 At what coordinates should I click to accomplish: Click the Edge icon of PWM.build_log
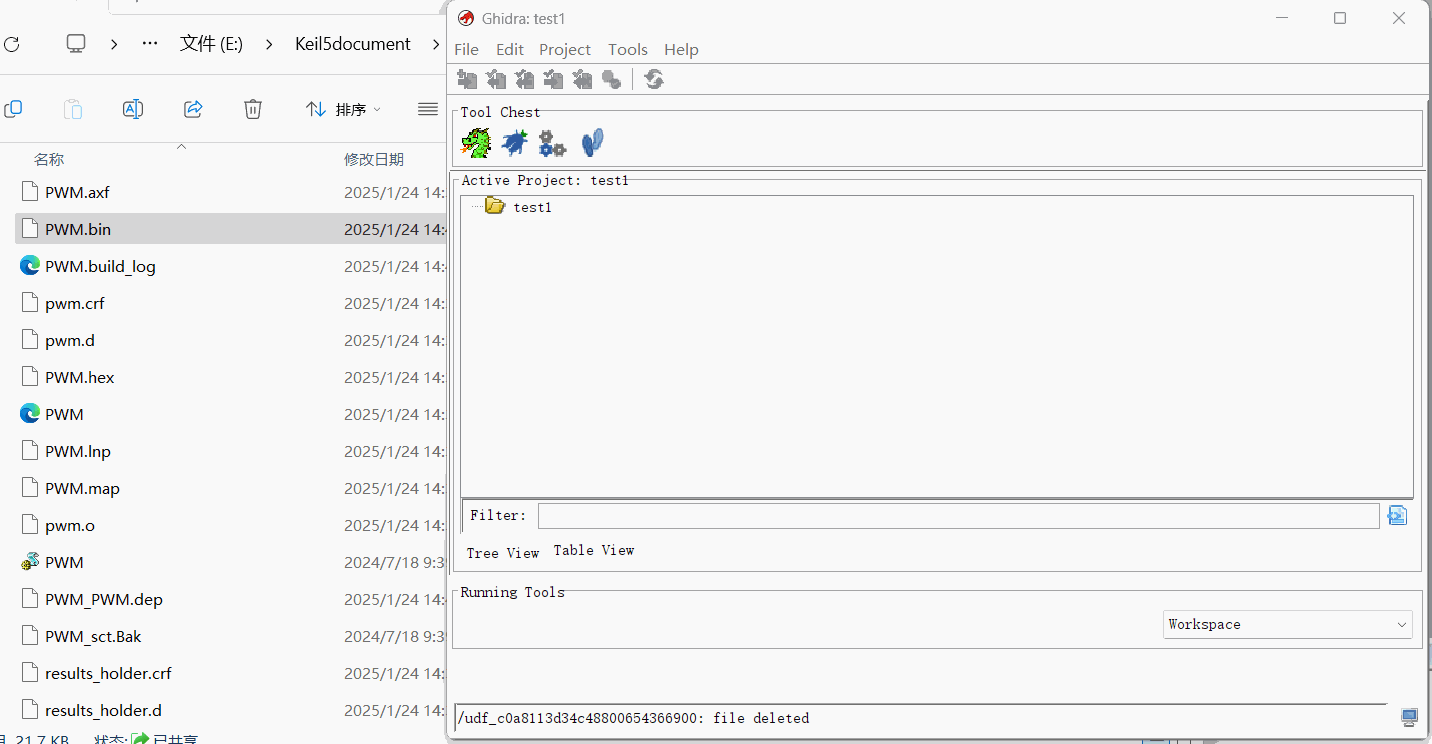(30, 266)
